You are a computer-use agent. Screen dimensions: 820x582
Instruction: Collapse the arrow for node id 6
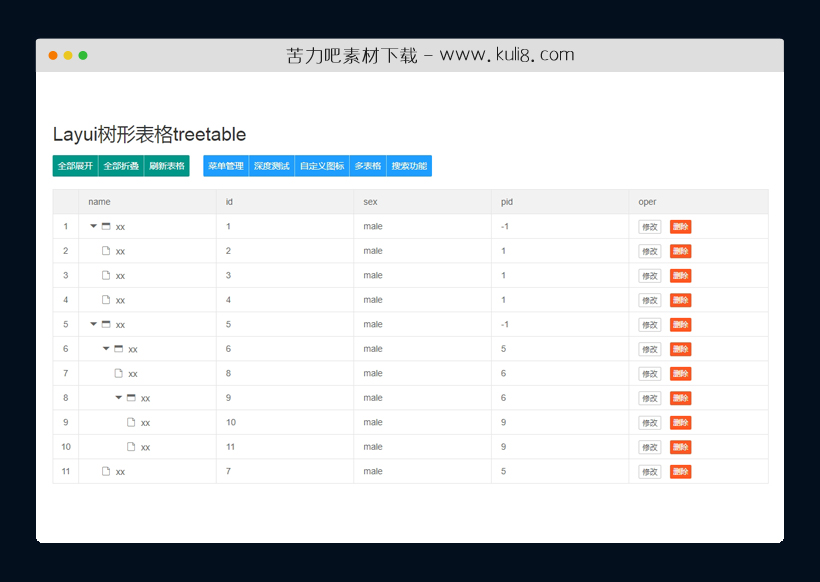[106, 349]
